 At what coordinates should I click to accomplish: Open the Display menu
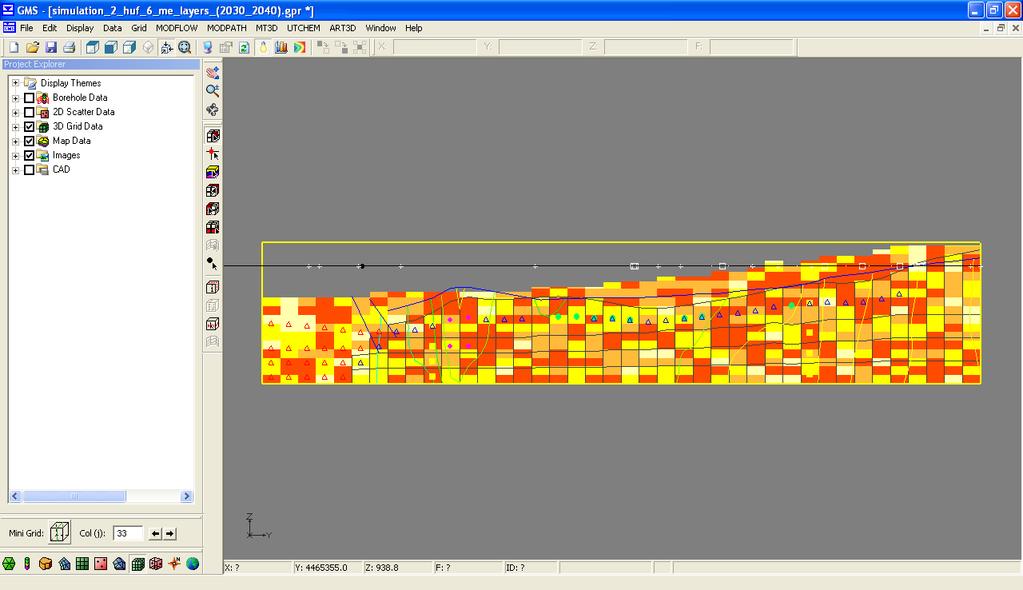click(x=80, y=28)
